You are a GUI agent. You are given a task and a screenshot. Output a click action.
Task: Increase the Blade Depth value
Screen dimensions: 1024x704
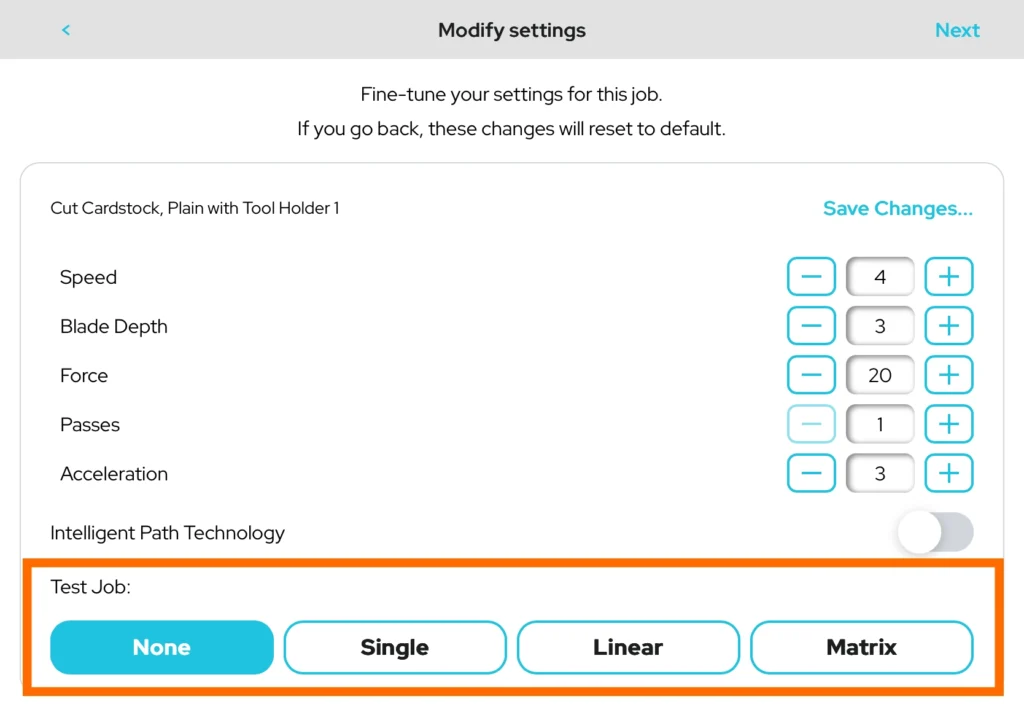tap(948, 326)
